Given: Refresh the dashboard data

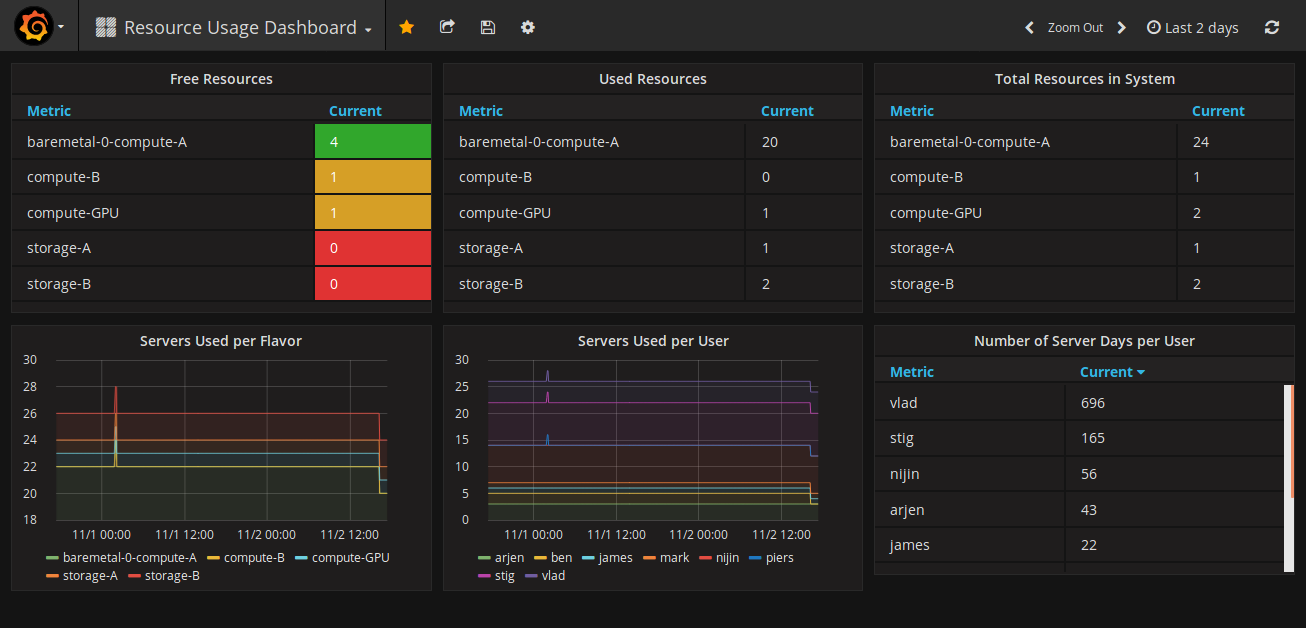Looking at the screenshot, I should click(x=1272, y=28).
